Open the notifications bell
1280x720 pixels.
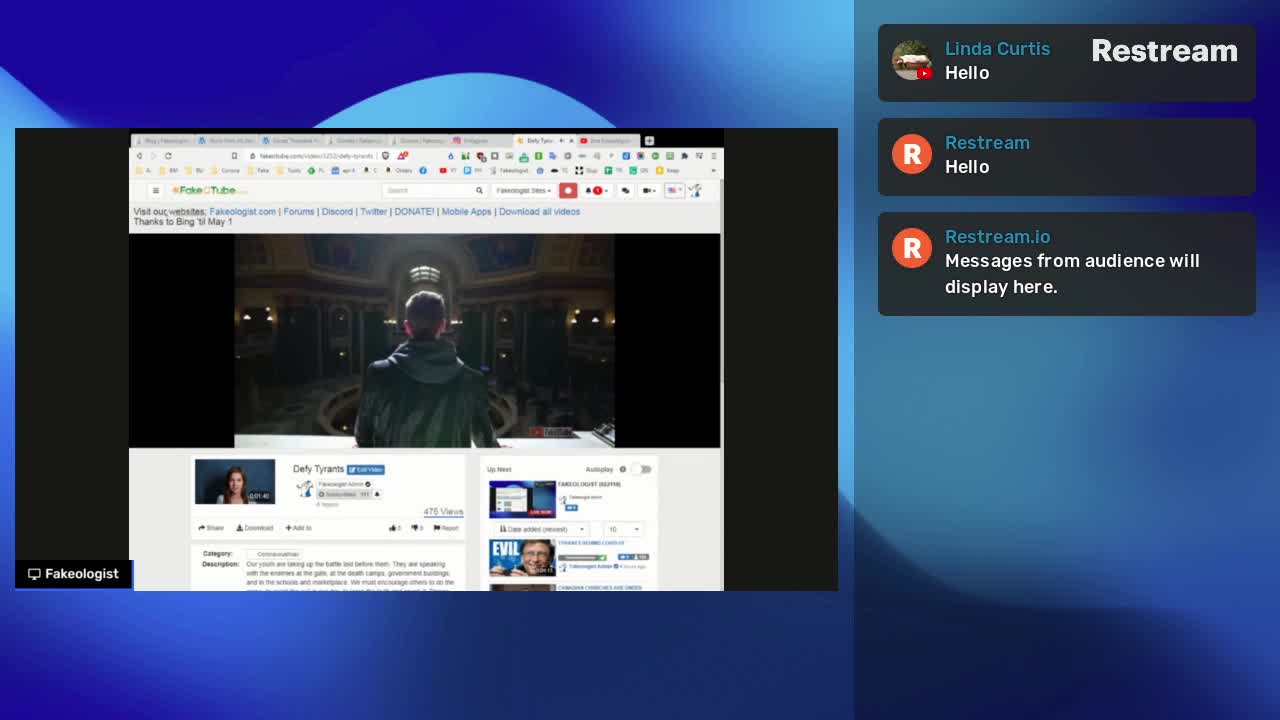click(597, 190)
